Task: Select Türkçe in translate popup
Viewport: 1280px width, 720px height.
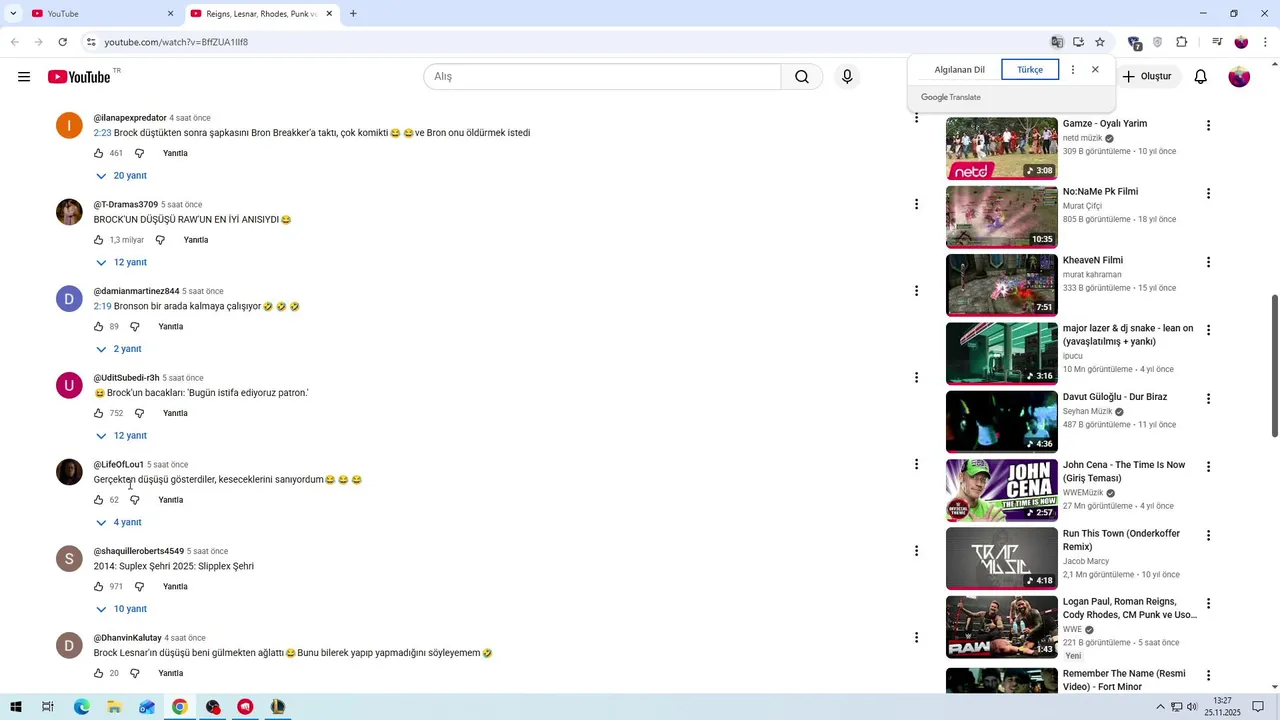Action: 1030,70
